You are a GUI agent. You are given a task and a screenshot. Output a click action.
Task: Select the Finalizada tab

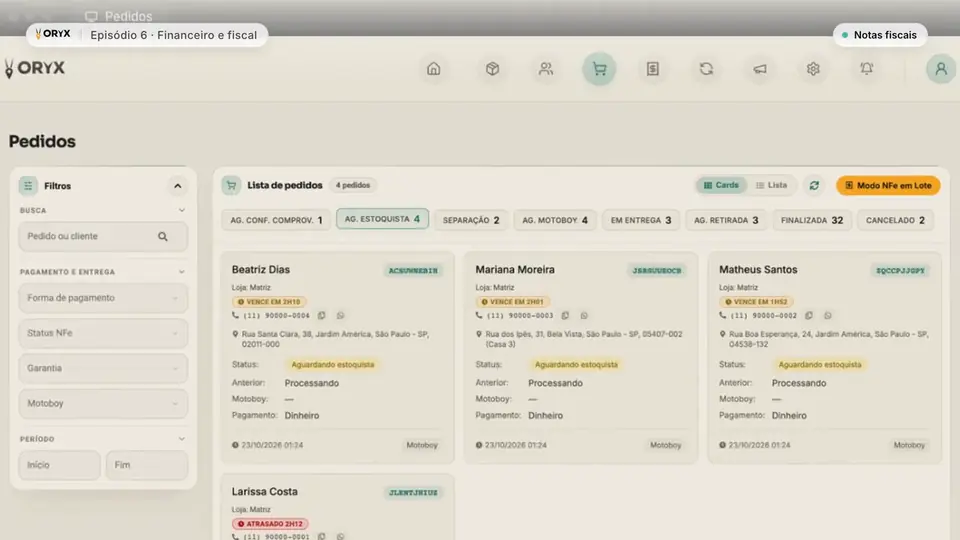[812, 220]
